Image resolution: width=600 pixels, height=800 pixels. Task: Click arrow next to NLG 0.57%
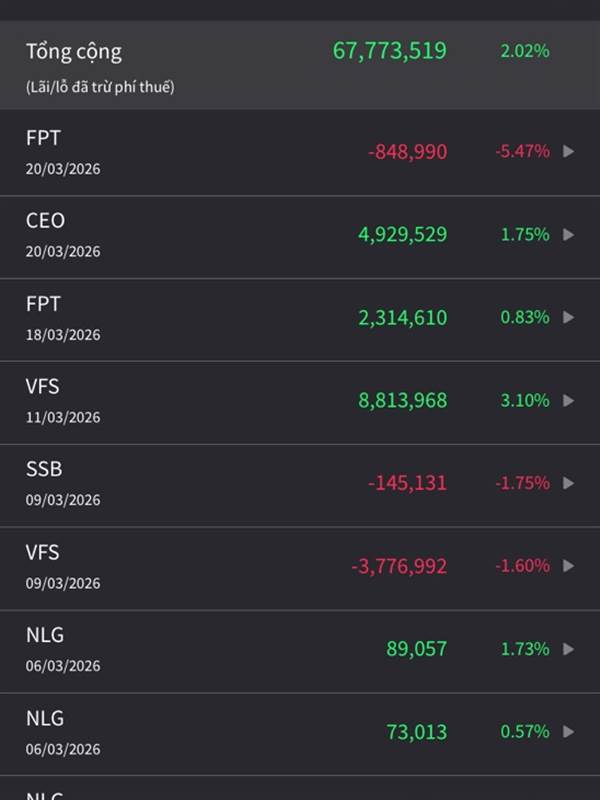click(568, 732)
